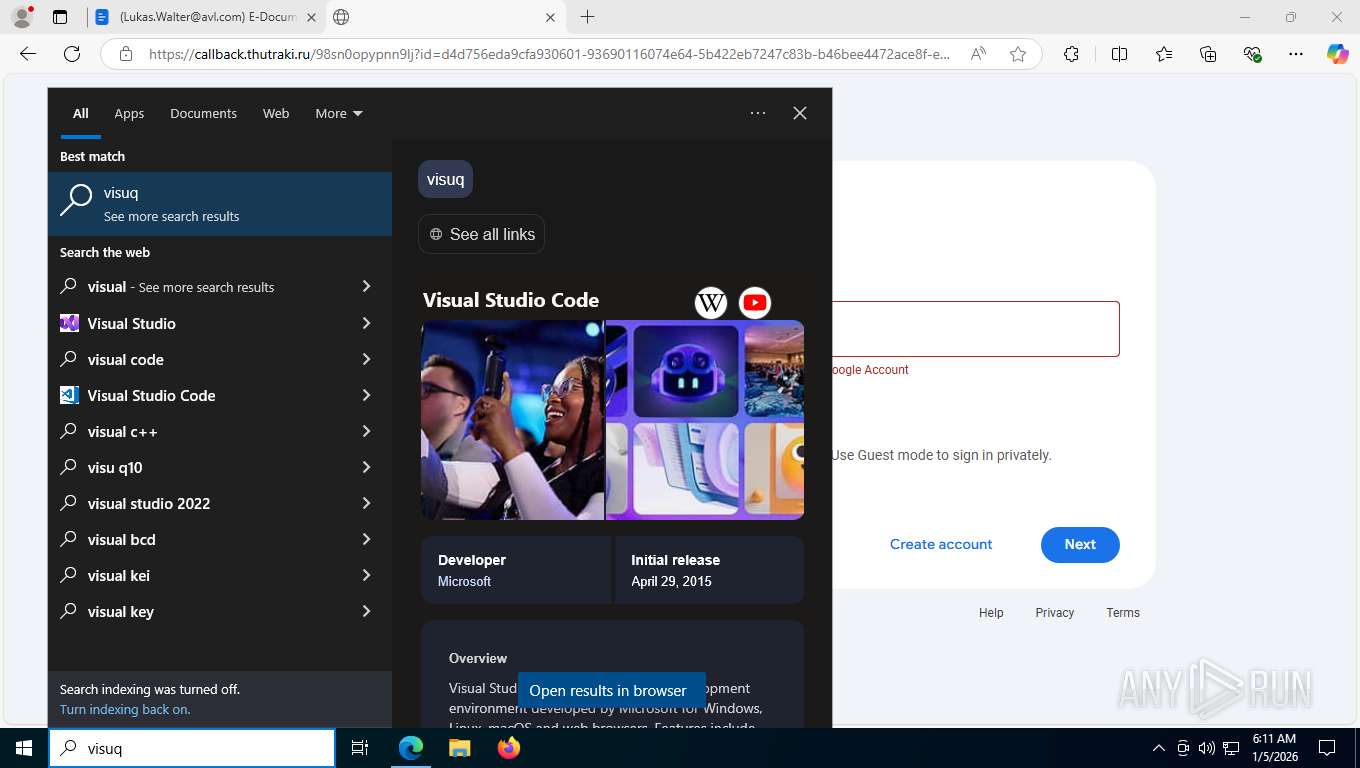1360x768 pixels.
Task: Open the Split screen icon
Action: tap(1119, 54)
